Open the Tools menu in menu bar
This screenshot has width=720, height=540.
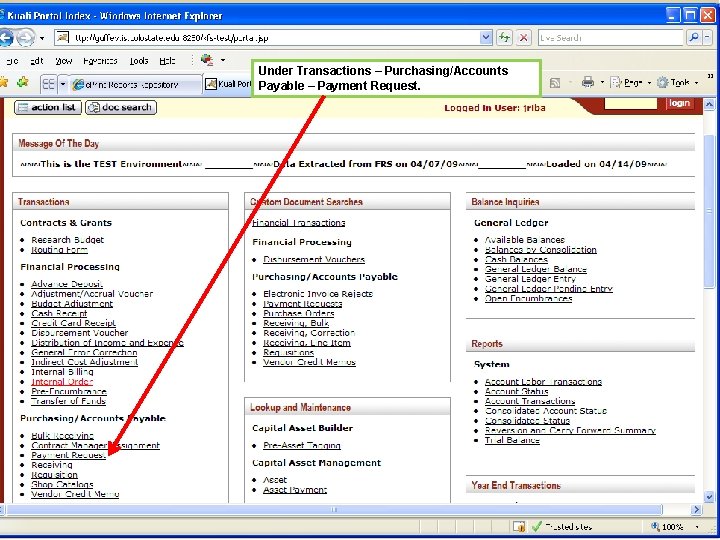[139, 61]
